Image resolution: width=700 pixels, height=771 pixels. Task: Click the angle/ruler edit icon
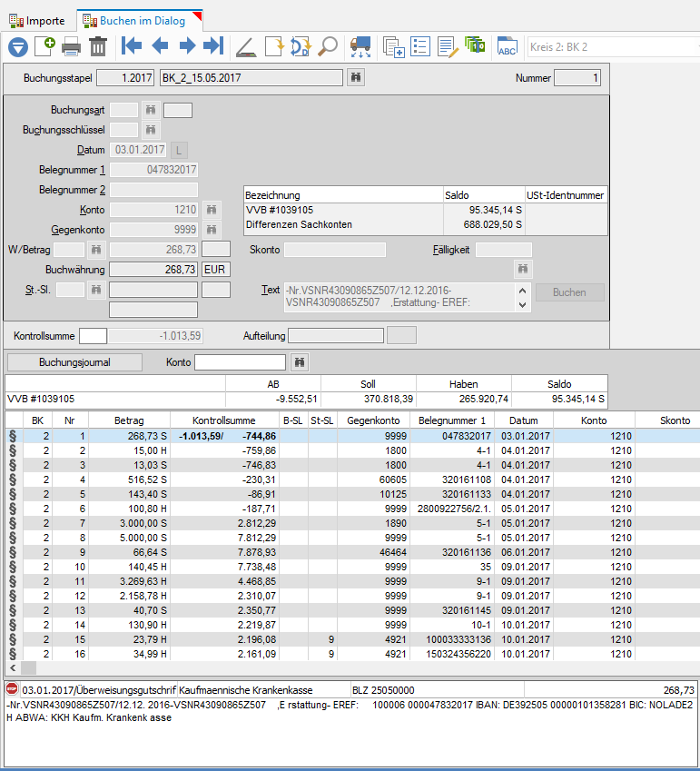coord(246,47)
